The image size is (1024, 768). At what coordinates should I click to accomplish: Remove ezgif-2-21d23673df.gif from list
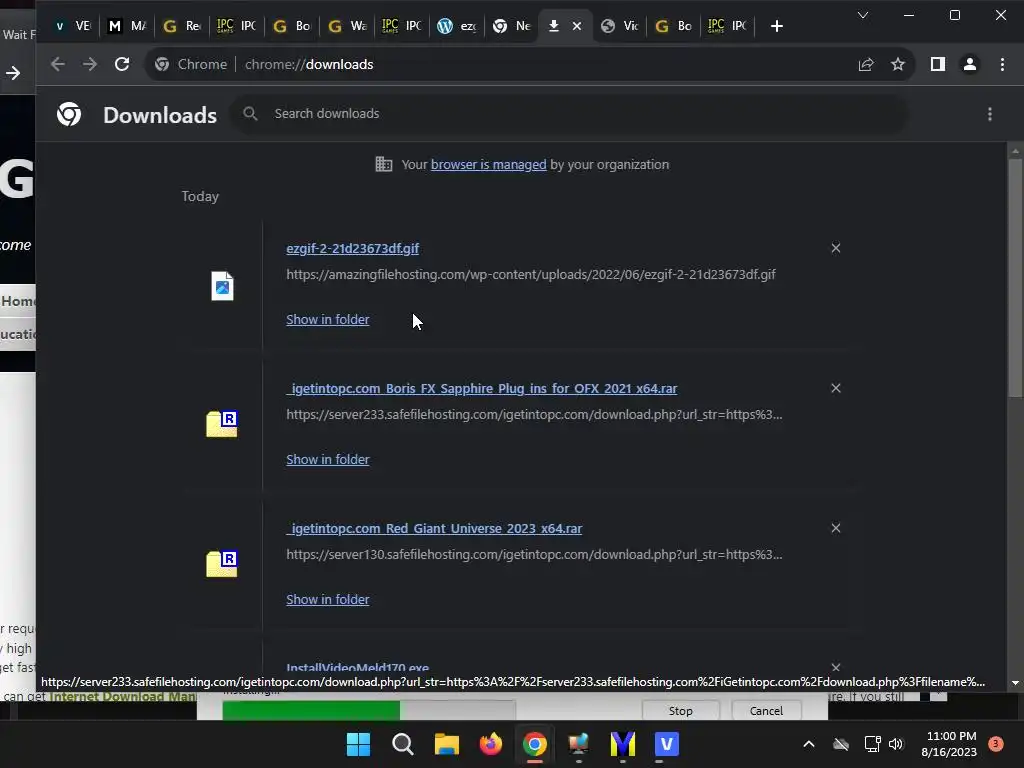tap(835, 248)
